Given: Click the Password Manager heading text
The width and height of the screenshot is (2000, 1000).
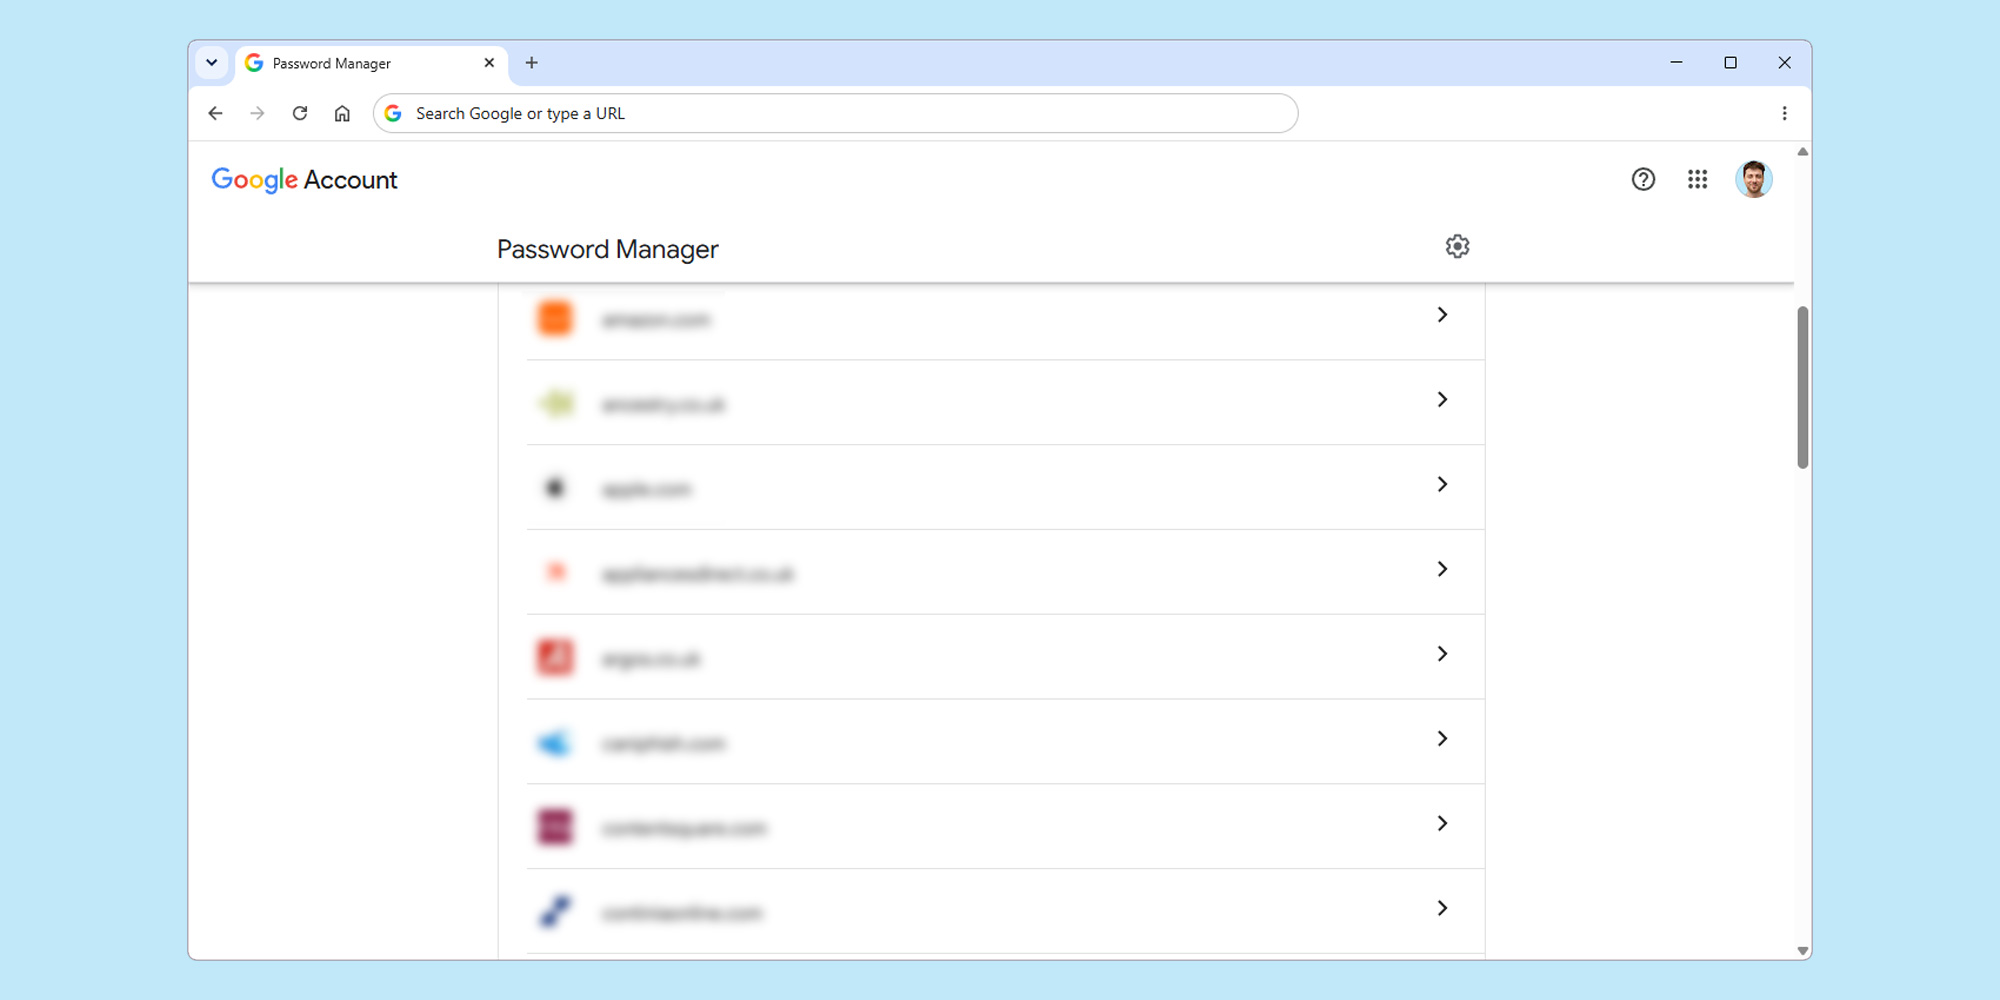Looking at the screenshot, I should point(608,250).
